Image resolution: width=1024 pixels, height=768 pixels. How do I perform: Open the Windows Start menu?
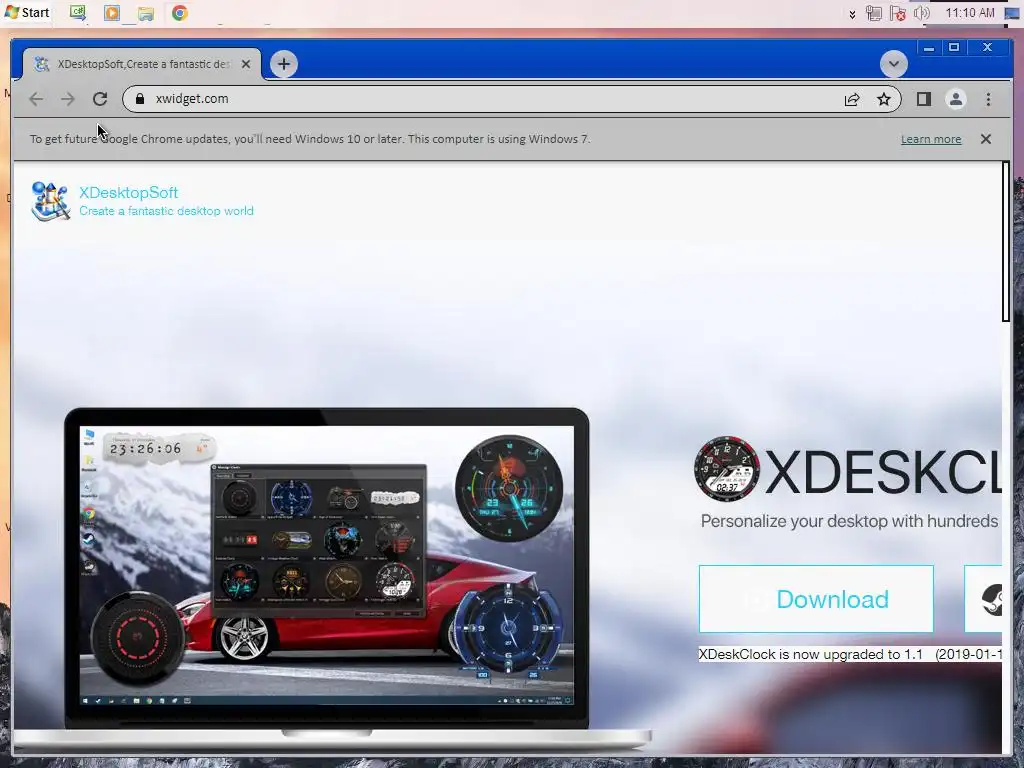click(x=26, y=12)
